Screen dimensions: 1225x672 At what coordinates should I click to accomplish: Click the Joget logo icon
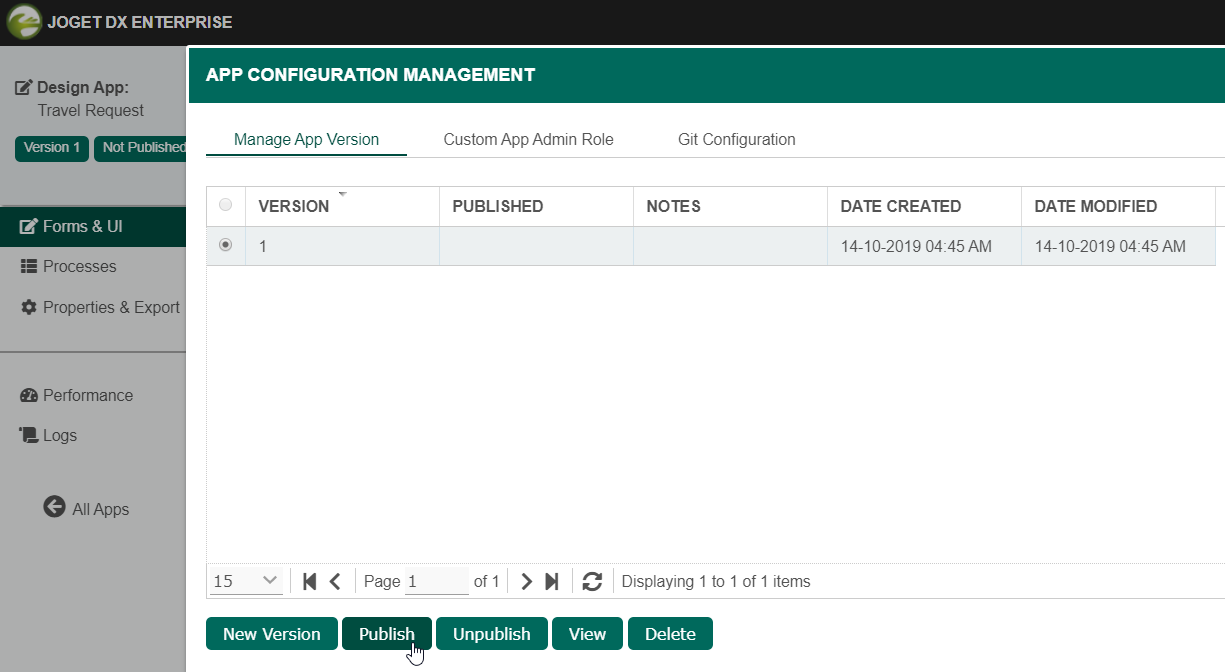(24, 22)
